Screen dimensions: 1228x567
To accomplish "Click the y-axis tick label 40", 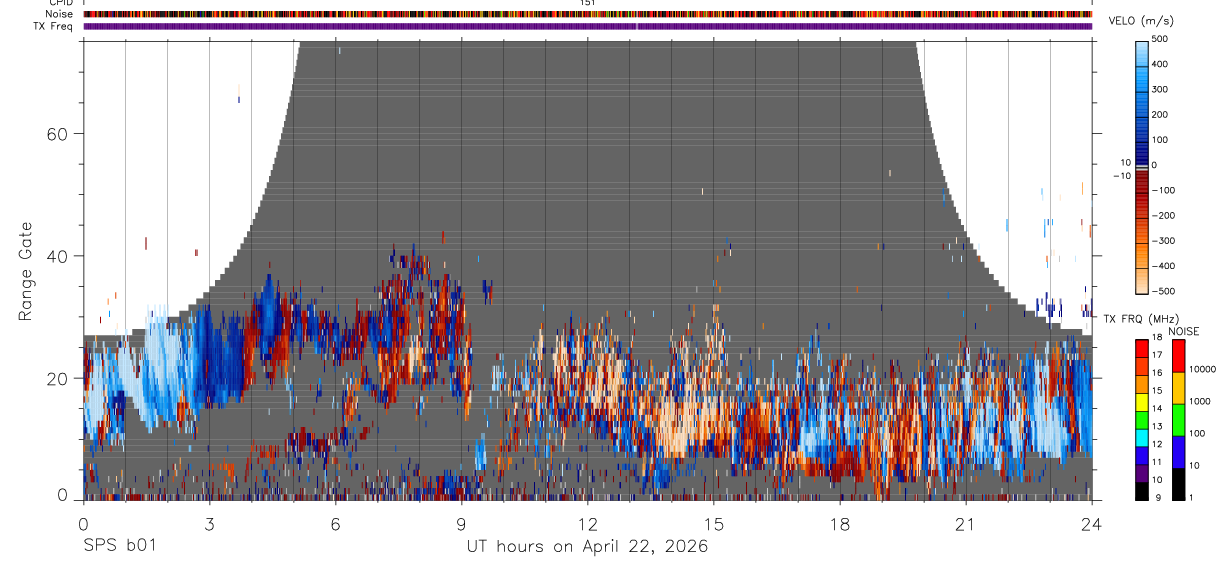I will pos(59,256).
